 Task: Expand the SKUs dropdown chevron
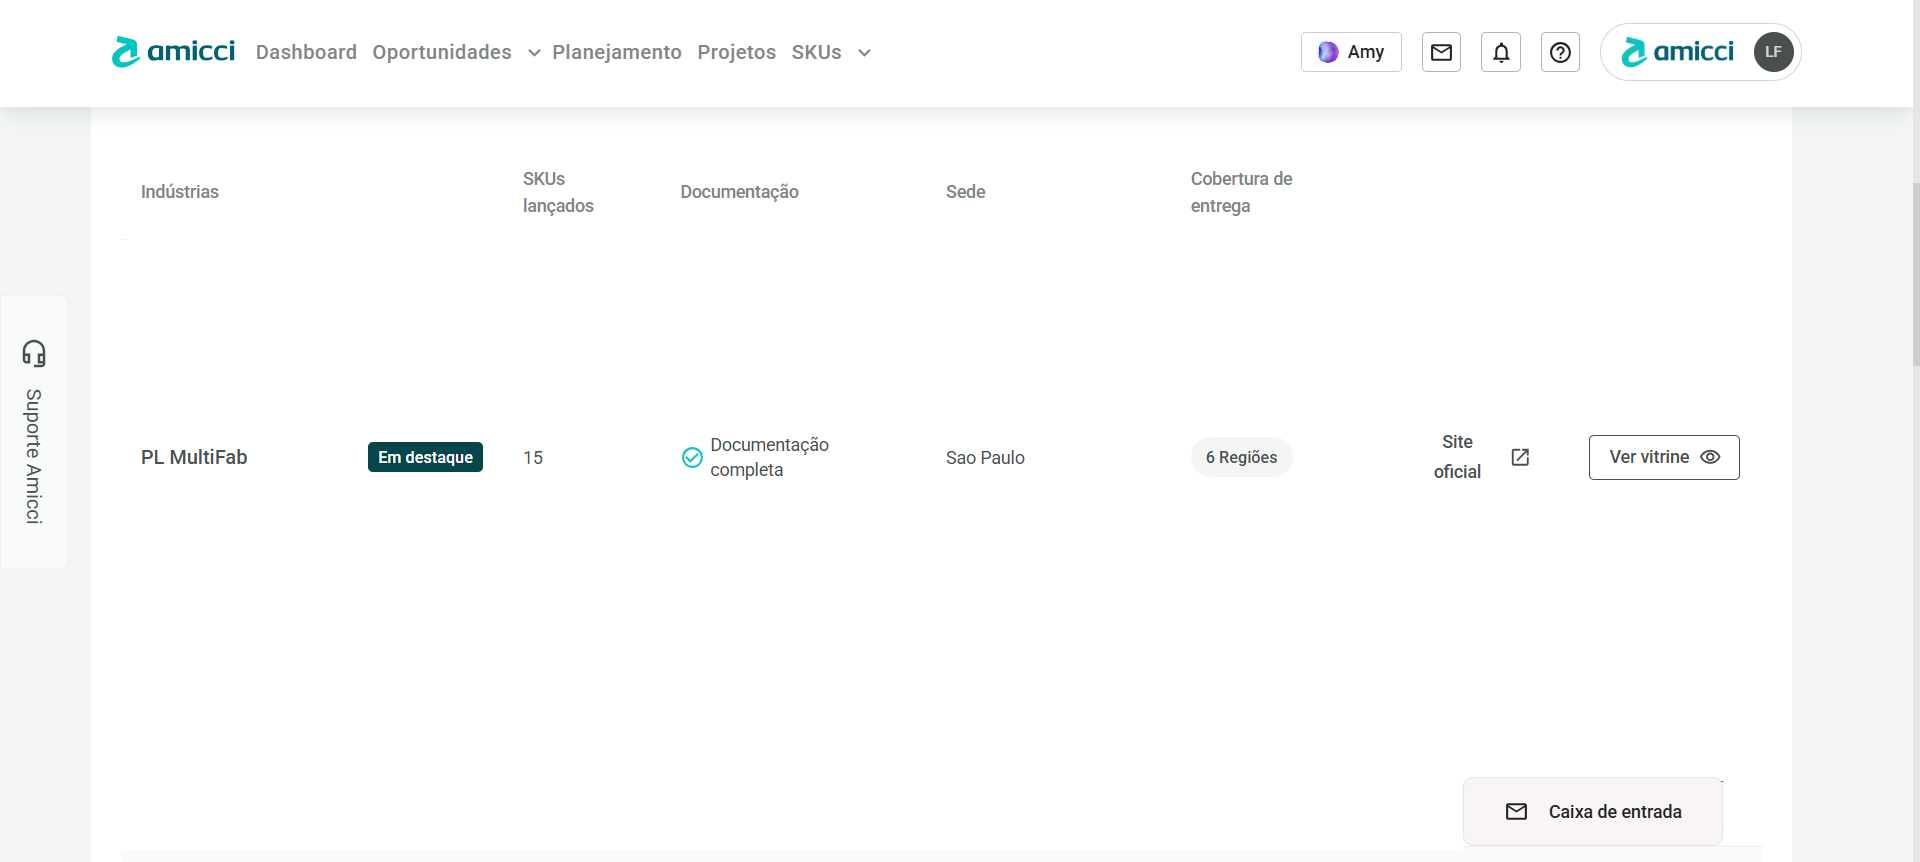coord(864,53)
